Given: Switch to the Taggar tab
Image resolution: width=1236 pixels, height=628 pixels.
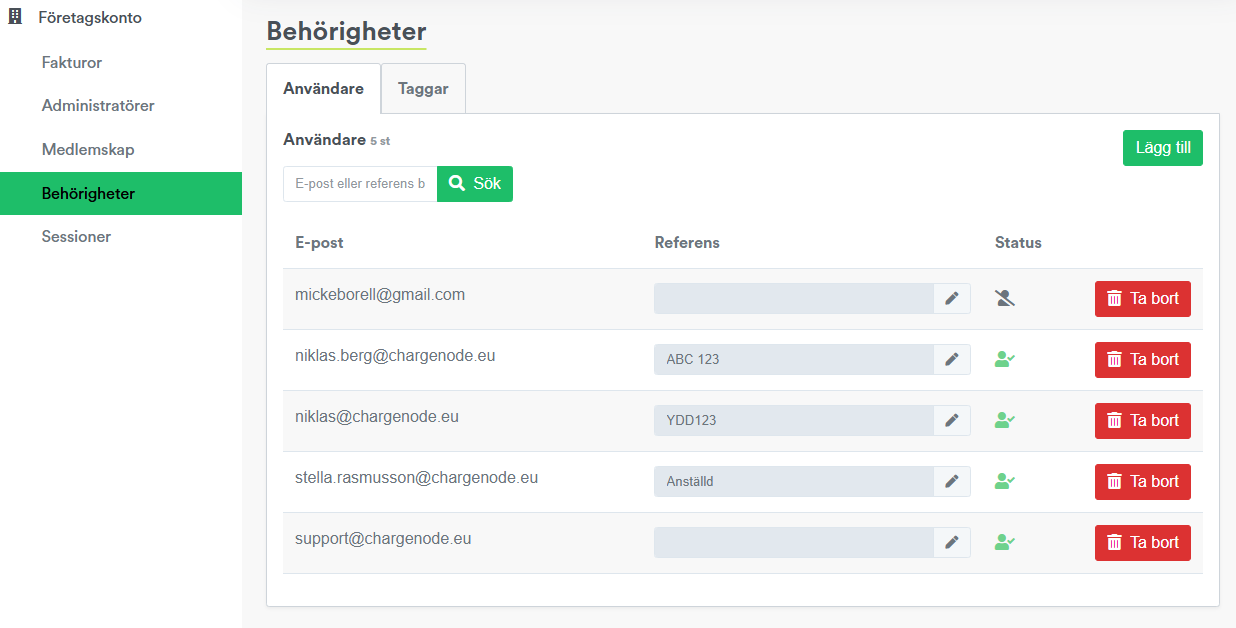Looking at the screenshot, I should (423, 89).
